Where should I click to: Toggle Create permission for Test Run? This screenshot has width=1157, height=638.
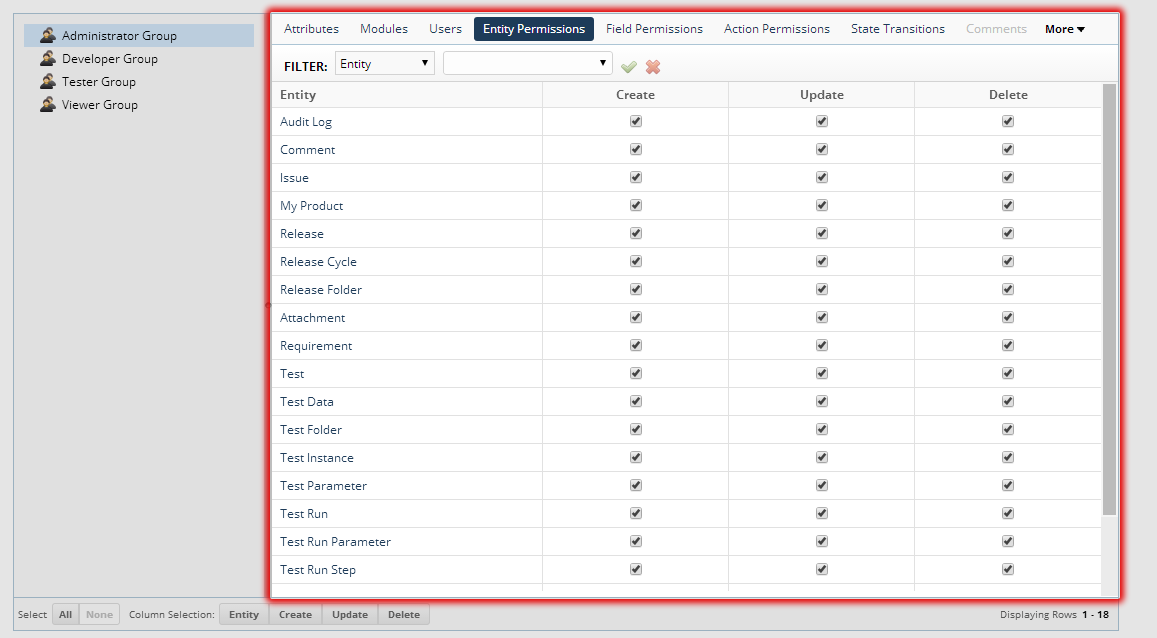click(x=636, y=513)
